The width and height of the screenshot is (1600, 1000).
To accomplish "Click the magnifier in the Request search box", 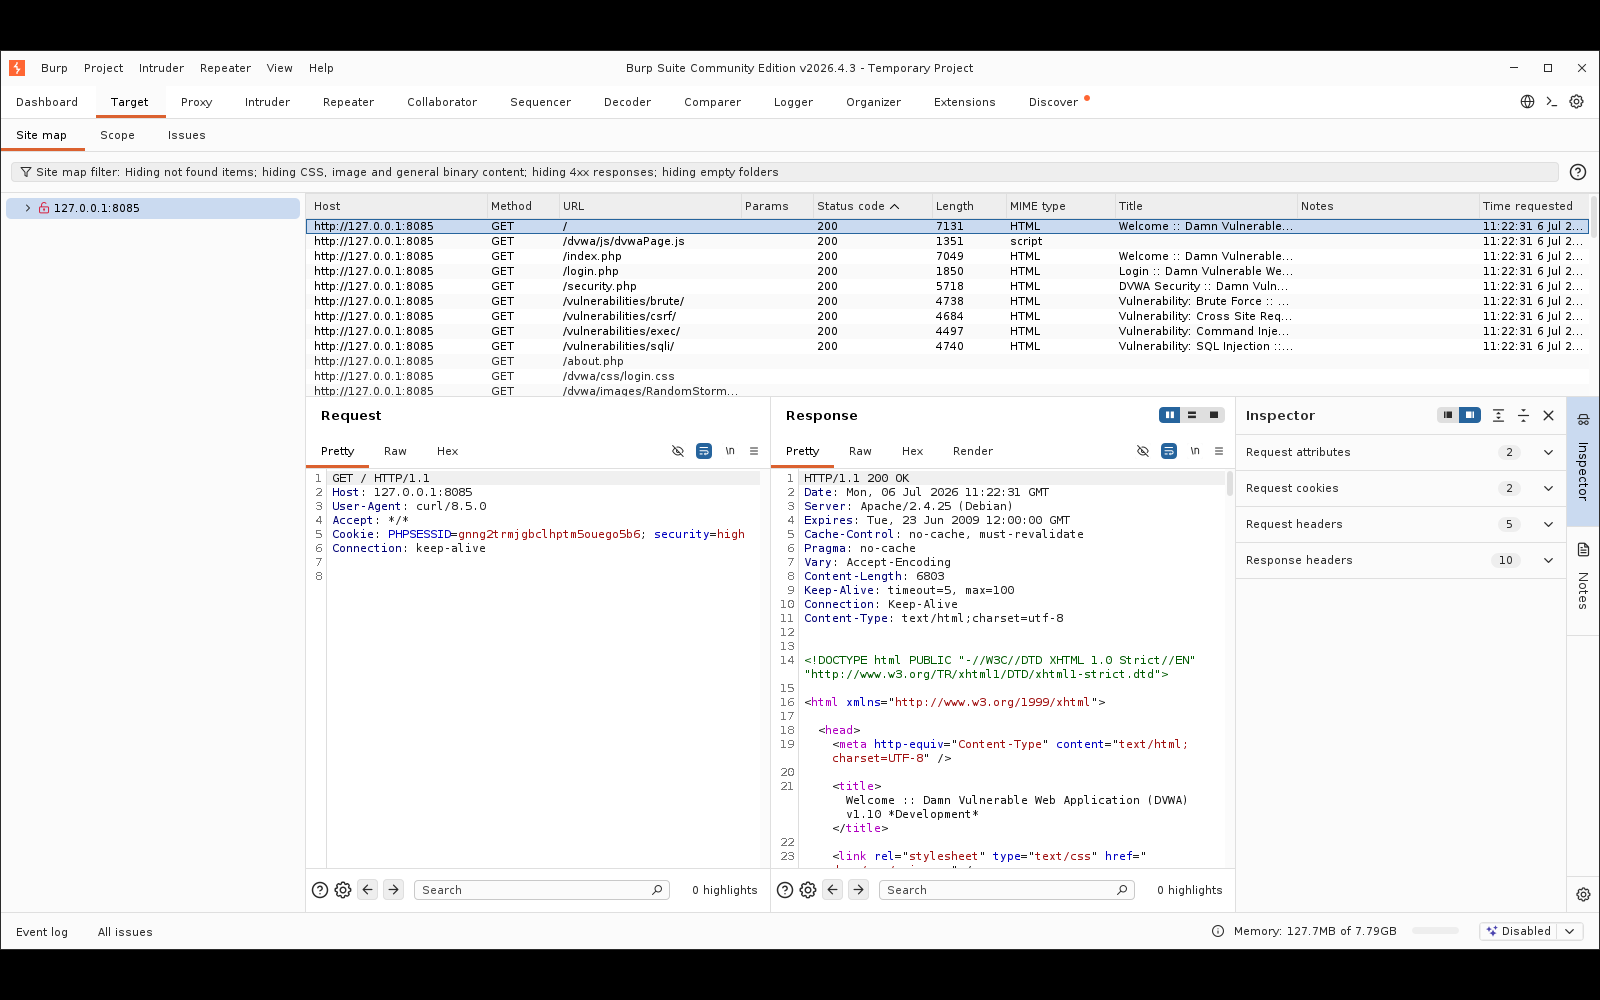I will click(x=657, y=890).
